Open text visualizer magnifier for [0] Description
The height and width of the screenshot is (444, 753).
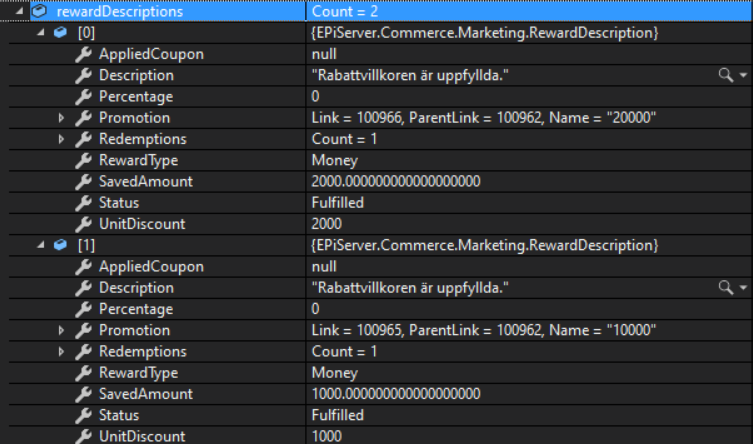[726, 75]
